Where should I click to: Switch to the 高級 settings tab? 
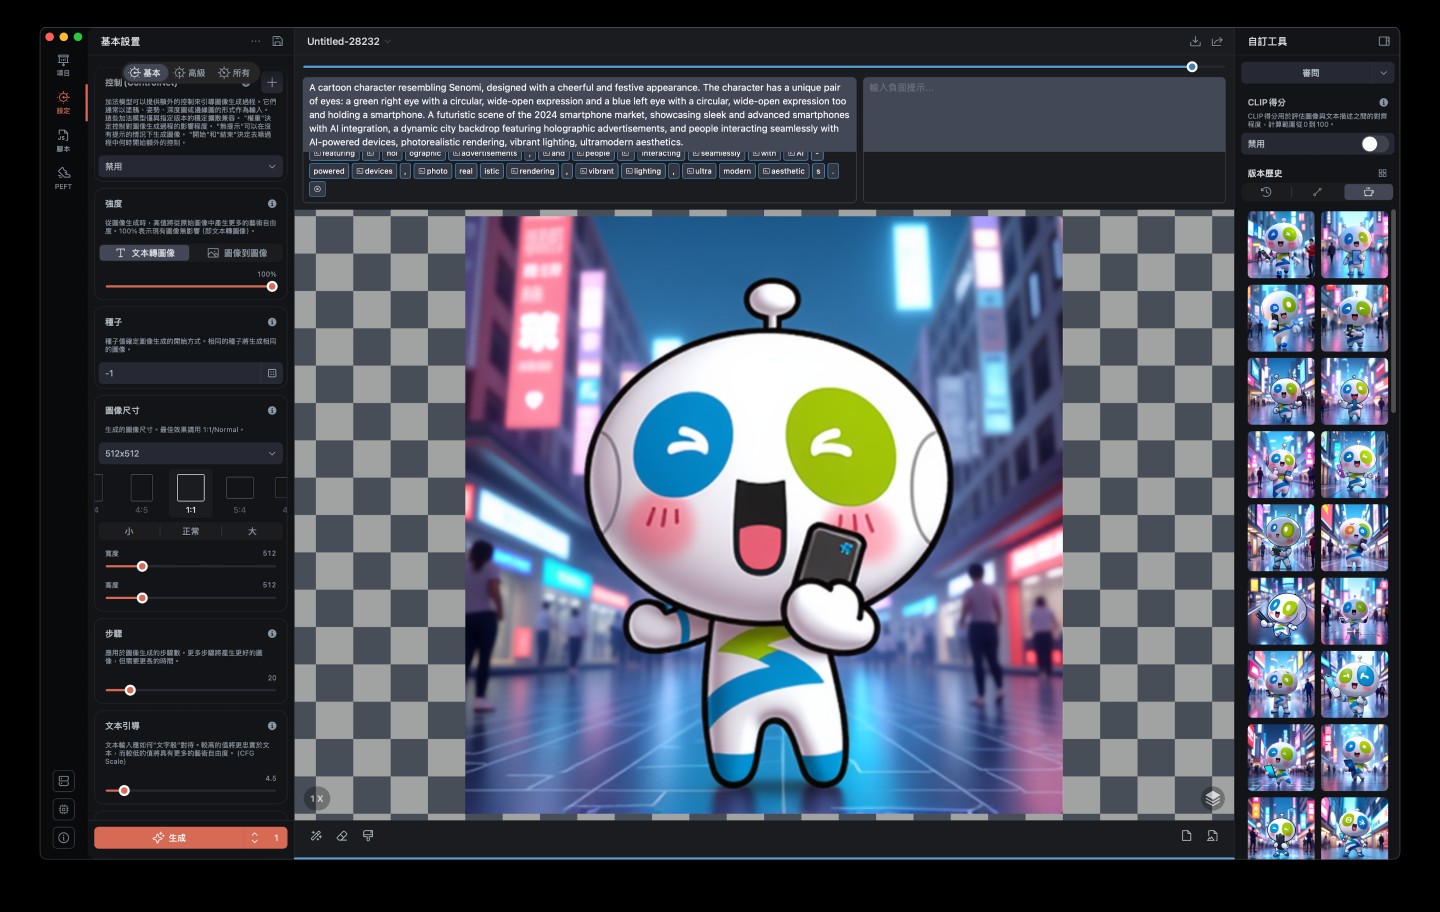190,73
